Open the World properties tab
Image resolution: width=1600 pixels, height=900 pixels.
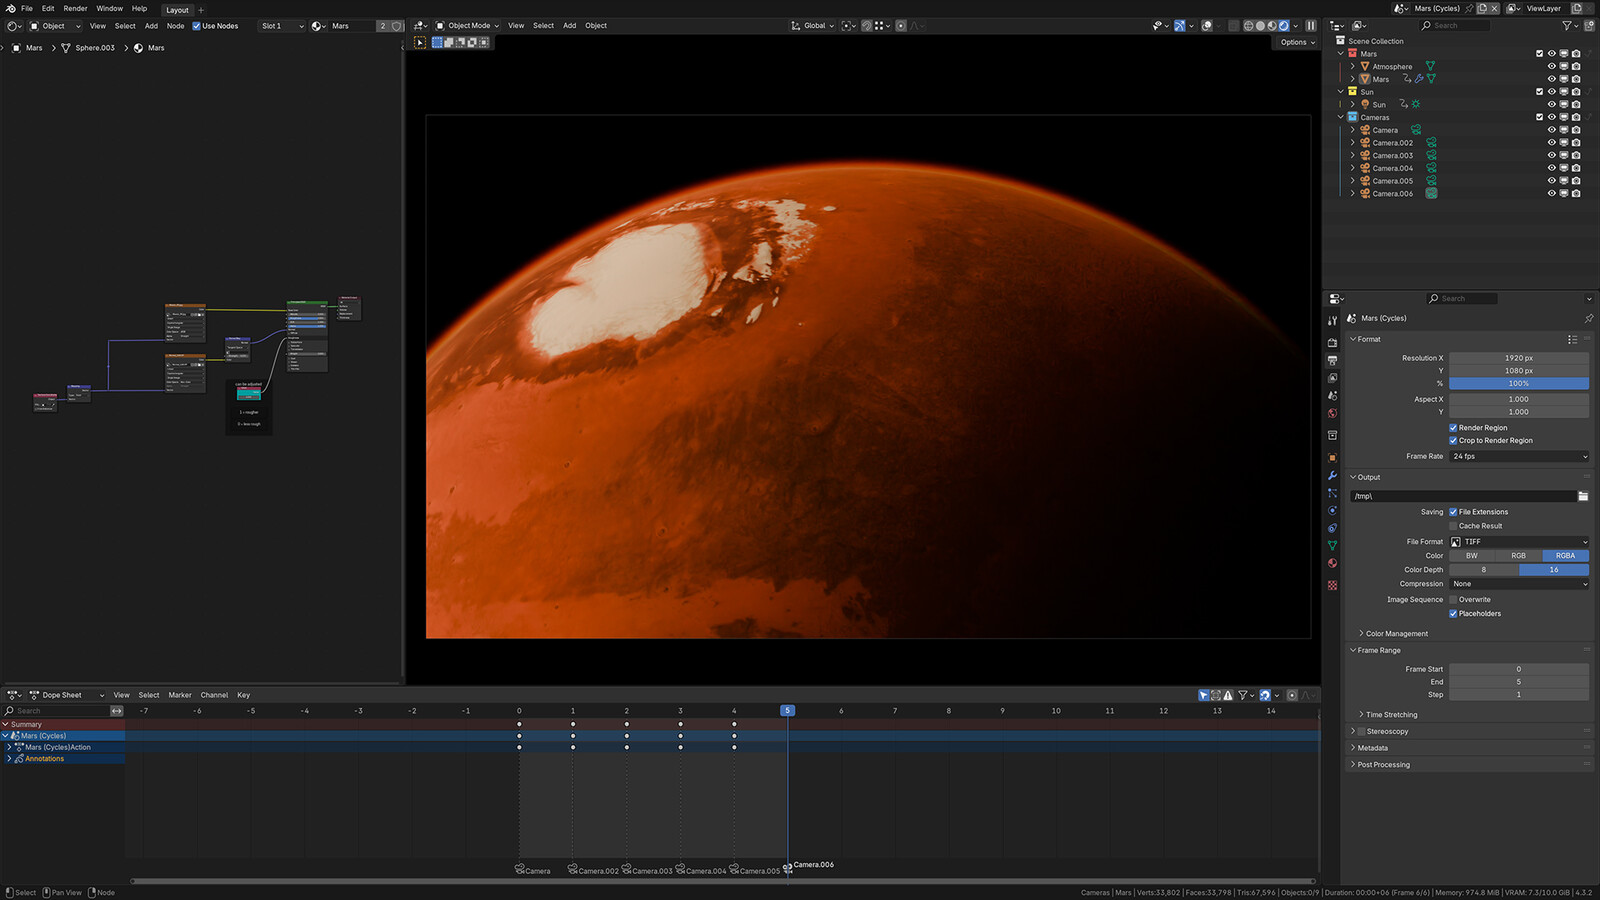[1332, 413]
